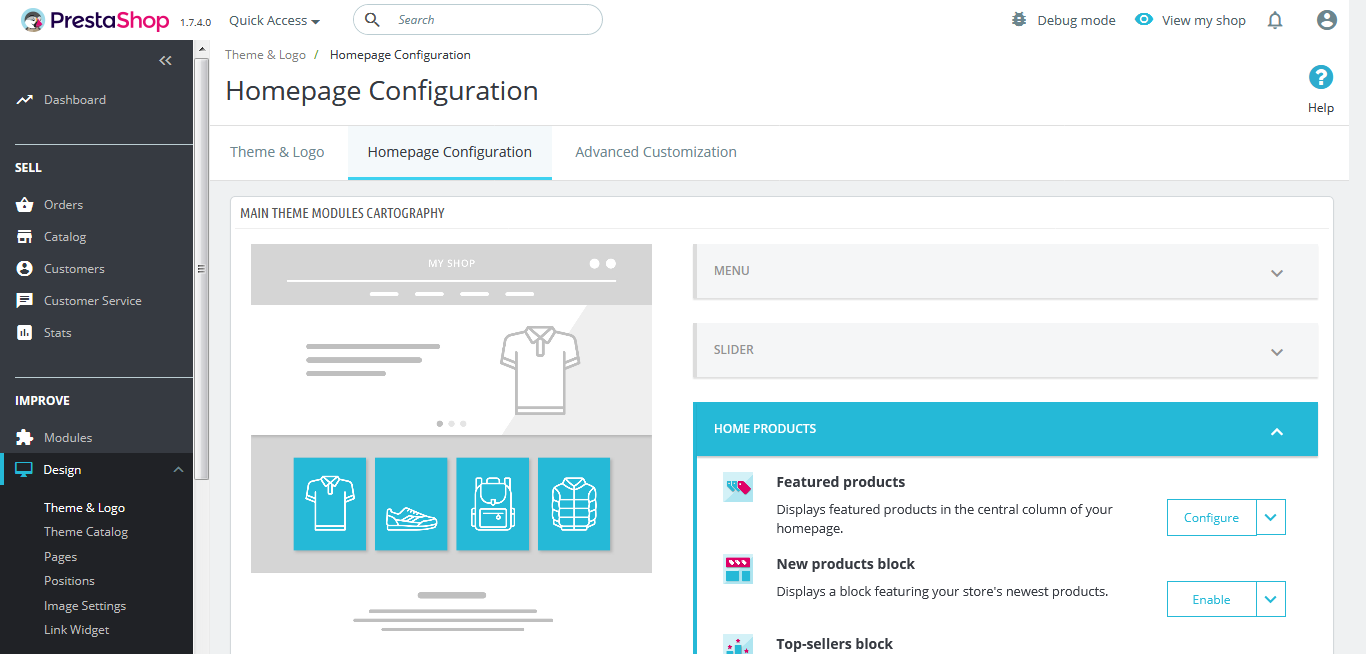Click the Help question mark icon
This screenshot has width=1366, height=654.
(1321, 77)
